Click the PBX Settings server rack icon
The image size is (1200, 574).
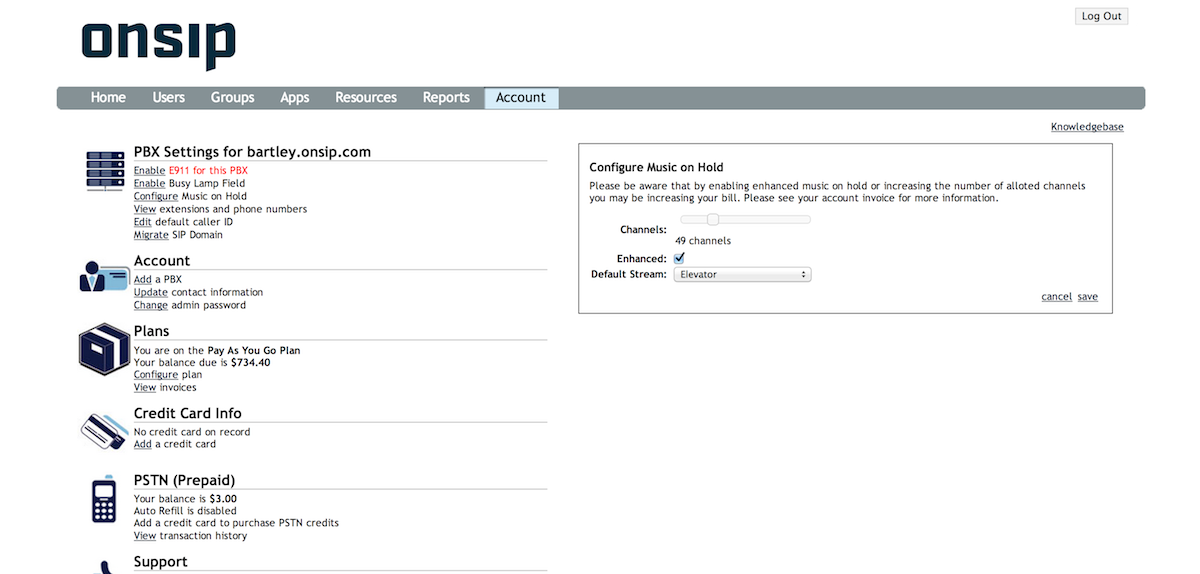pyautogui.click(x=104, y=171)
